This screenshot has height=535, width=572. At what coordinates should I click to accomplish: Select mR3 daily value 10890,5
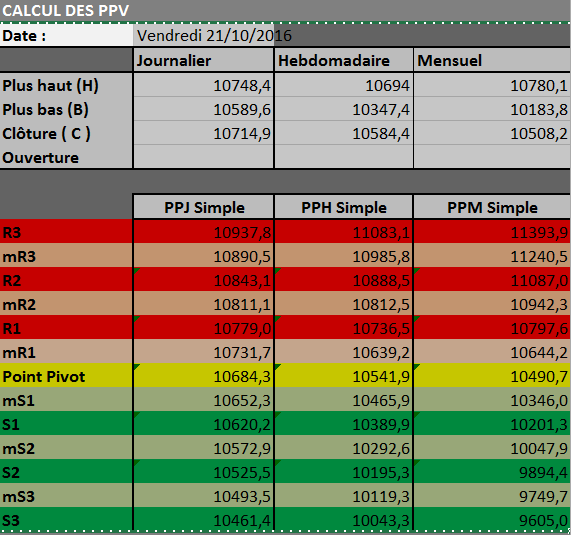204,256
